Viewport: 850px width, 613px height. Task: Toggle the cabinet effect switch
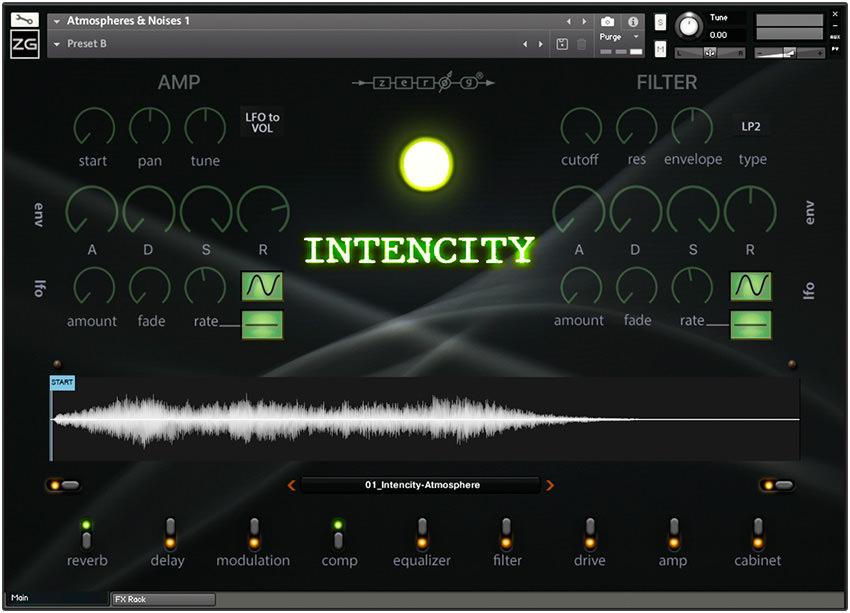758,533
